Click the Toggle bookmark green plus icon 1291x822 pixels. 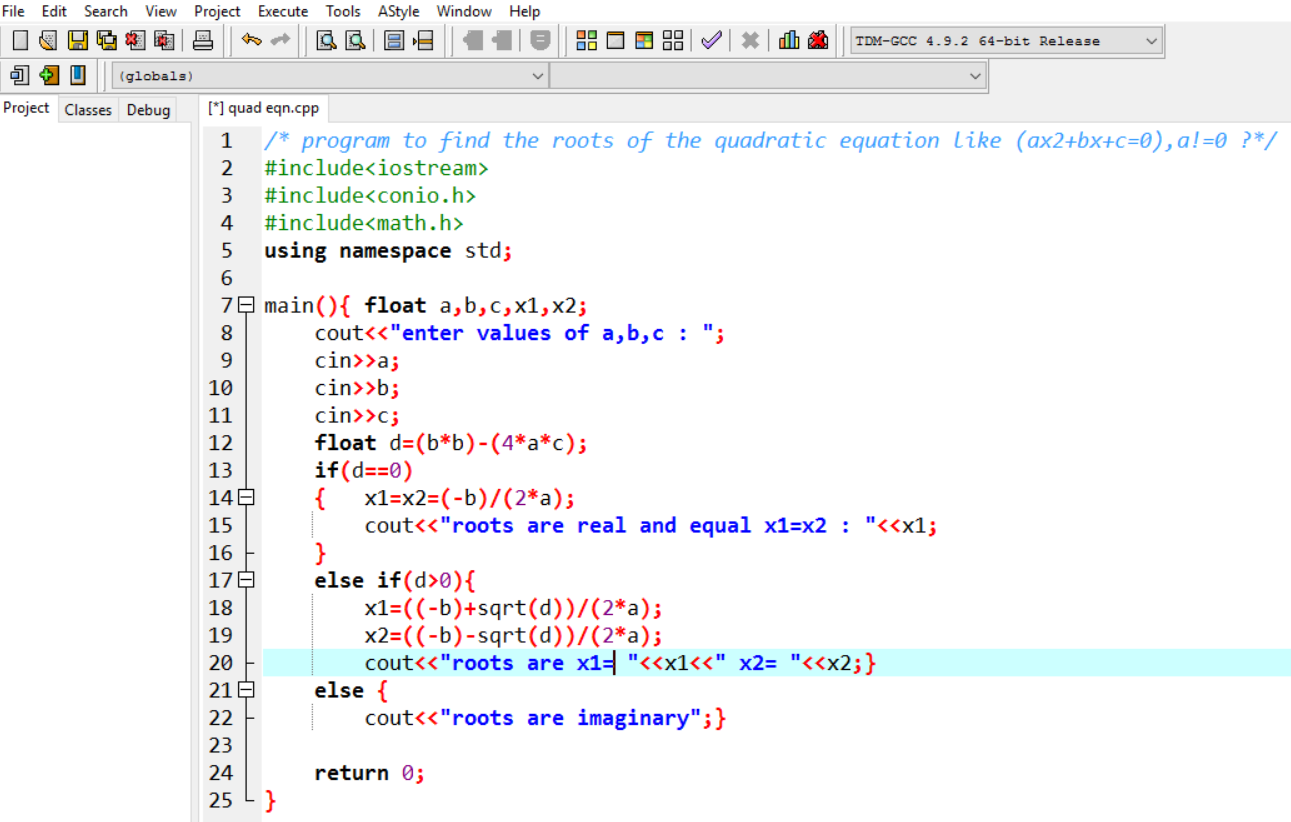49,75
